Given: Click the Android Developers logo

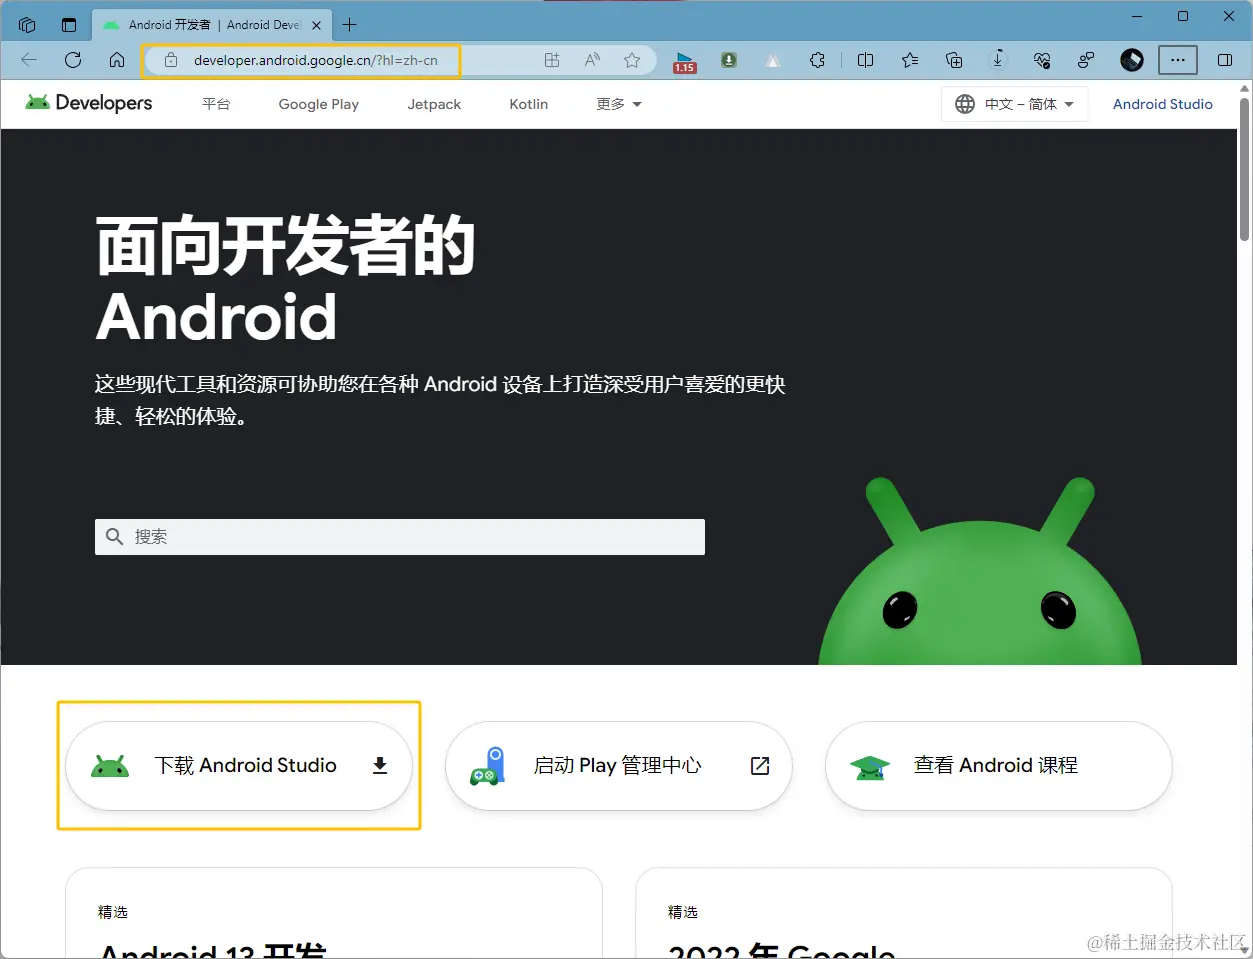Looking at the screenshot, I should click(x=89, y=103).
